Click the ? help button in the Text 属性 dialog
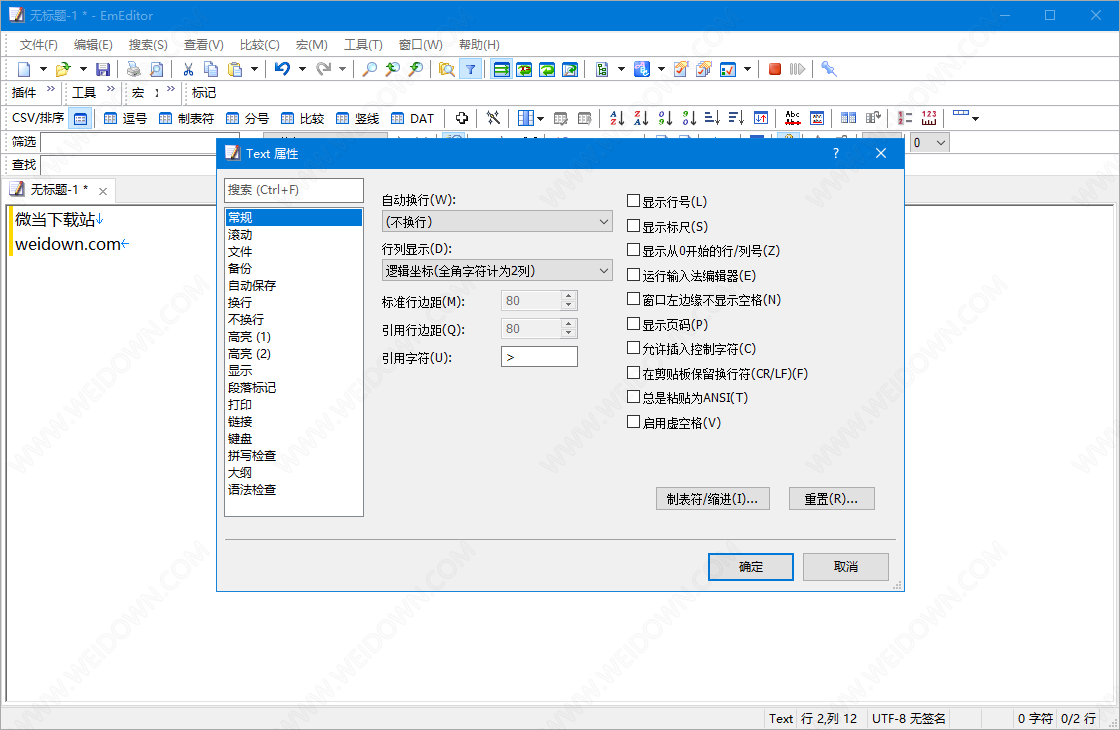Screen dimensions: 1120x730 [x=836, y=154]
